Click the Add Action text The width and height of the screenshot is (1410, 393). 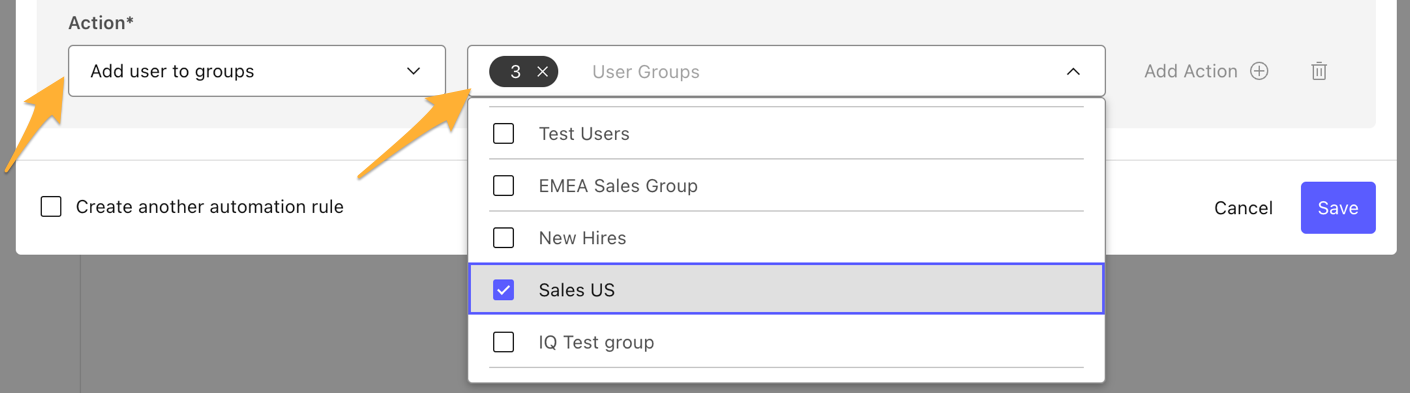point(1191,71)
